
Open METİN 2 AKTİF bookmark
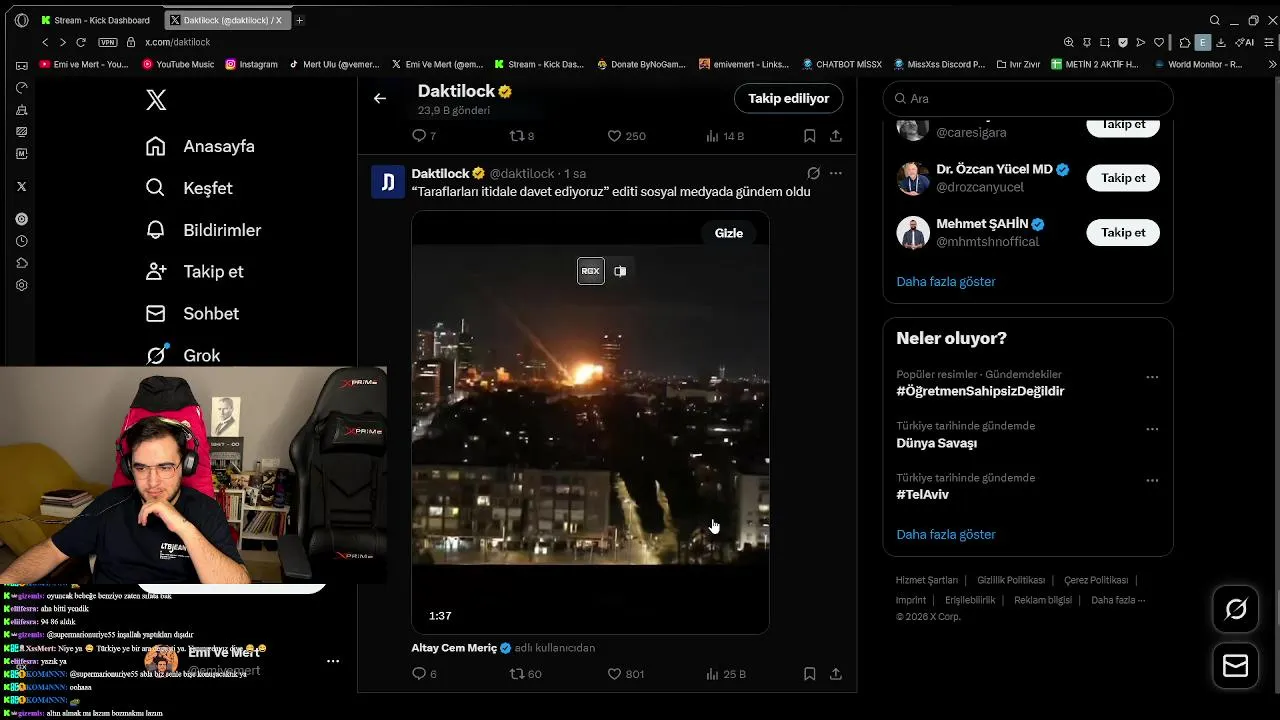(x=1094, y=64)
